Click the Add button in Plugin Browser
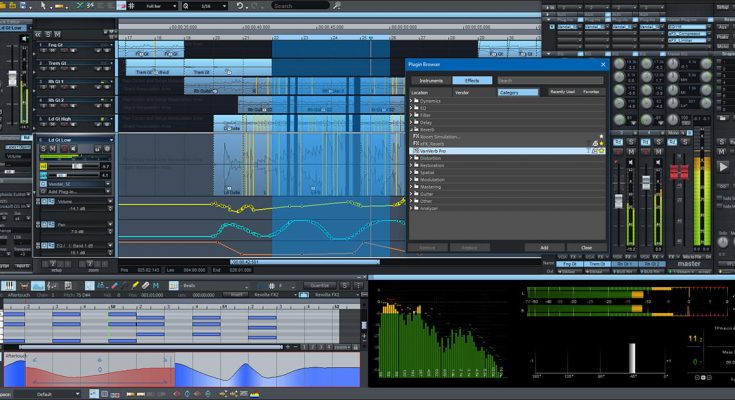The image size is (735, 400). [x=543, y=247]
